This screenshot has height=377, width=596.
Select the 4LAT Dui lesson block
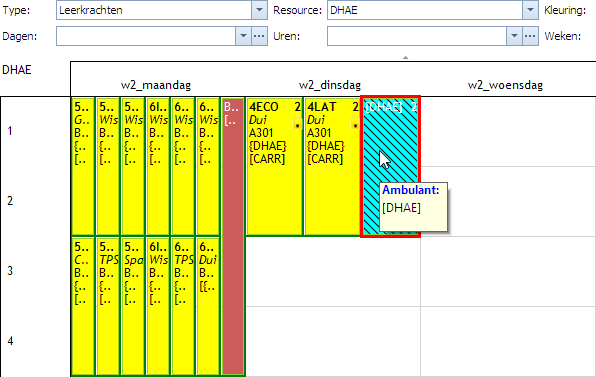(332, 166)
